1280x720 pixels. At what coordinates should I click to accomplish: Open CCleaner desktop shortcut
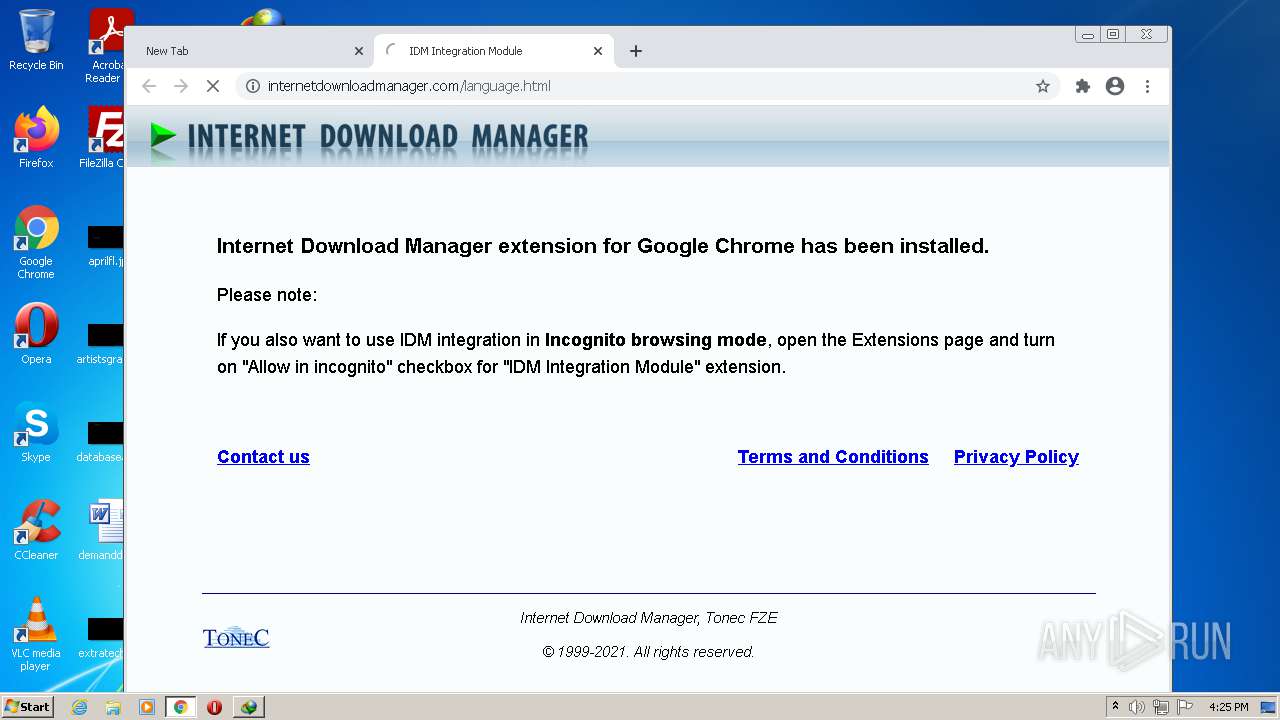(x=36, y=530)
